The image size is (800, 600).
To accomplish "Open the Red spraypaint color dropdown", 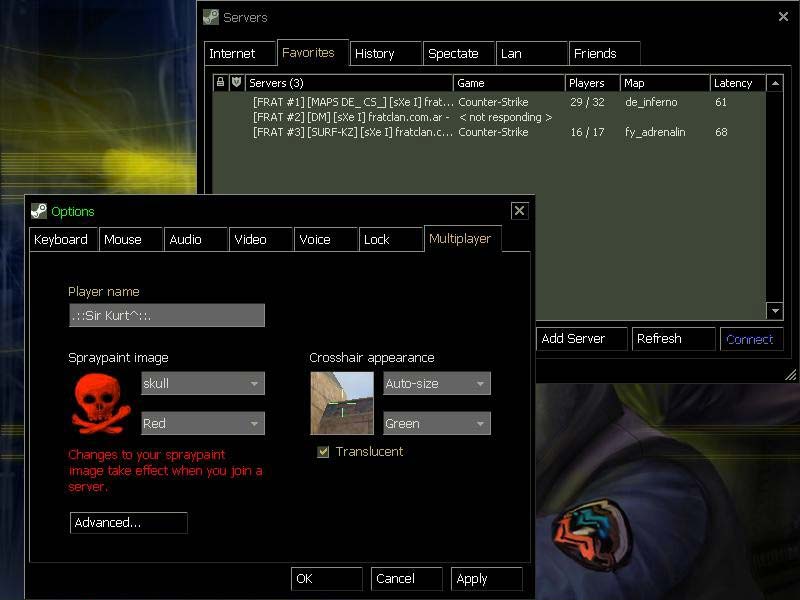I will (203, 423).
